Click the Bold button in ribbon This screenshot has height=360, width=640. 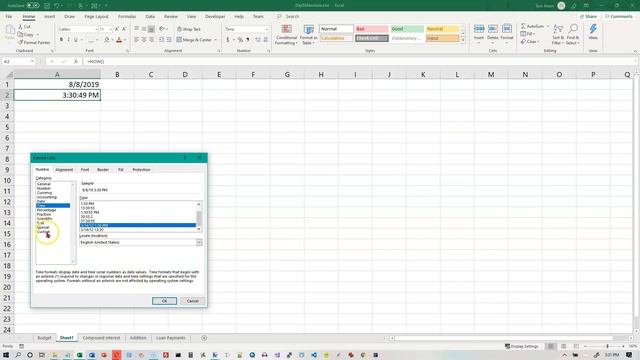[61, 40]
